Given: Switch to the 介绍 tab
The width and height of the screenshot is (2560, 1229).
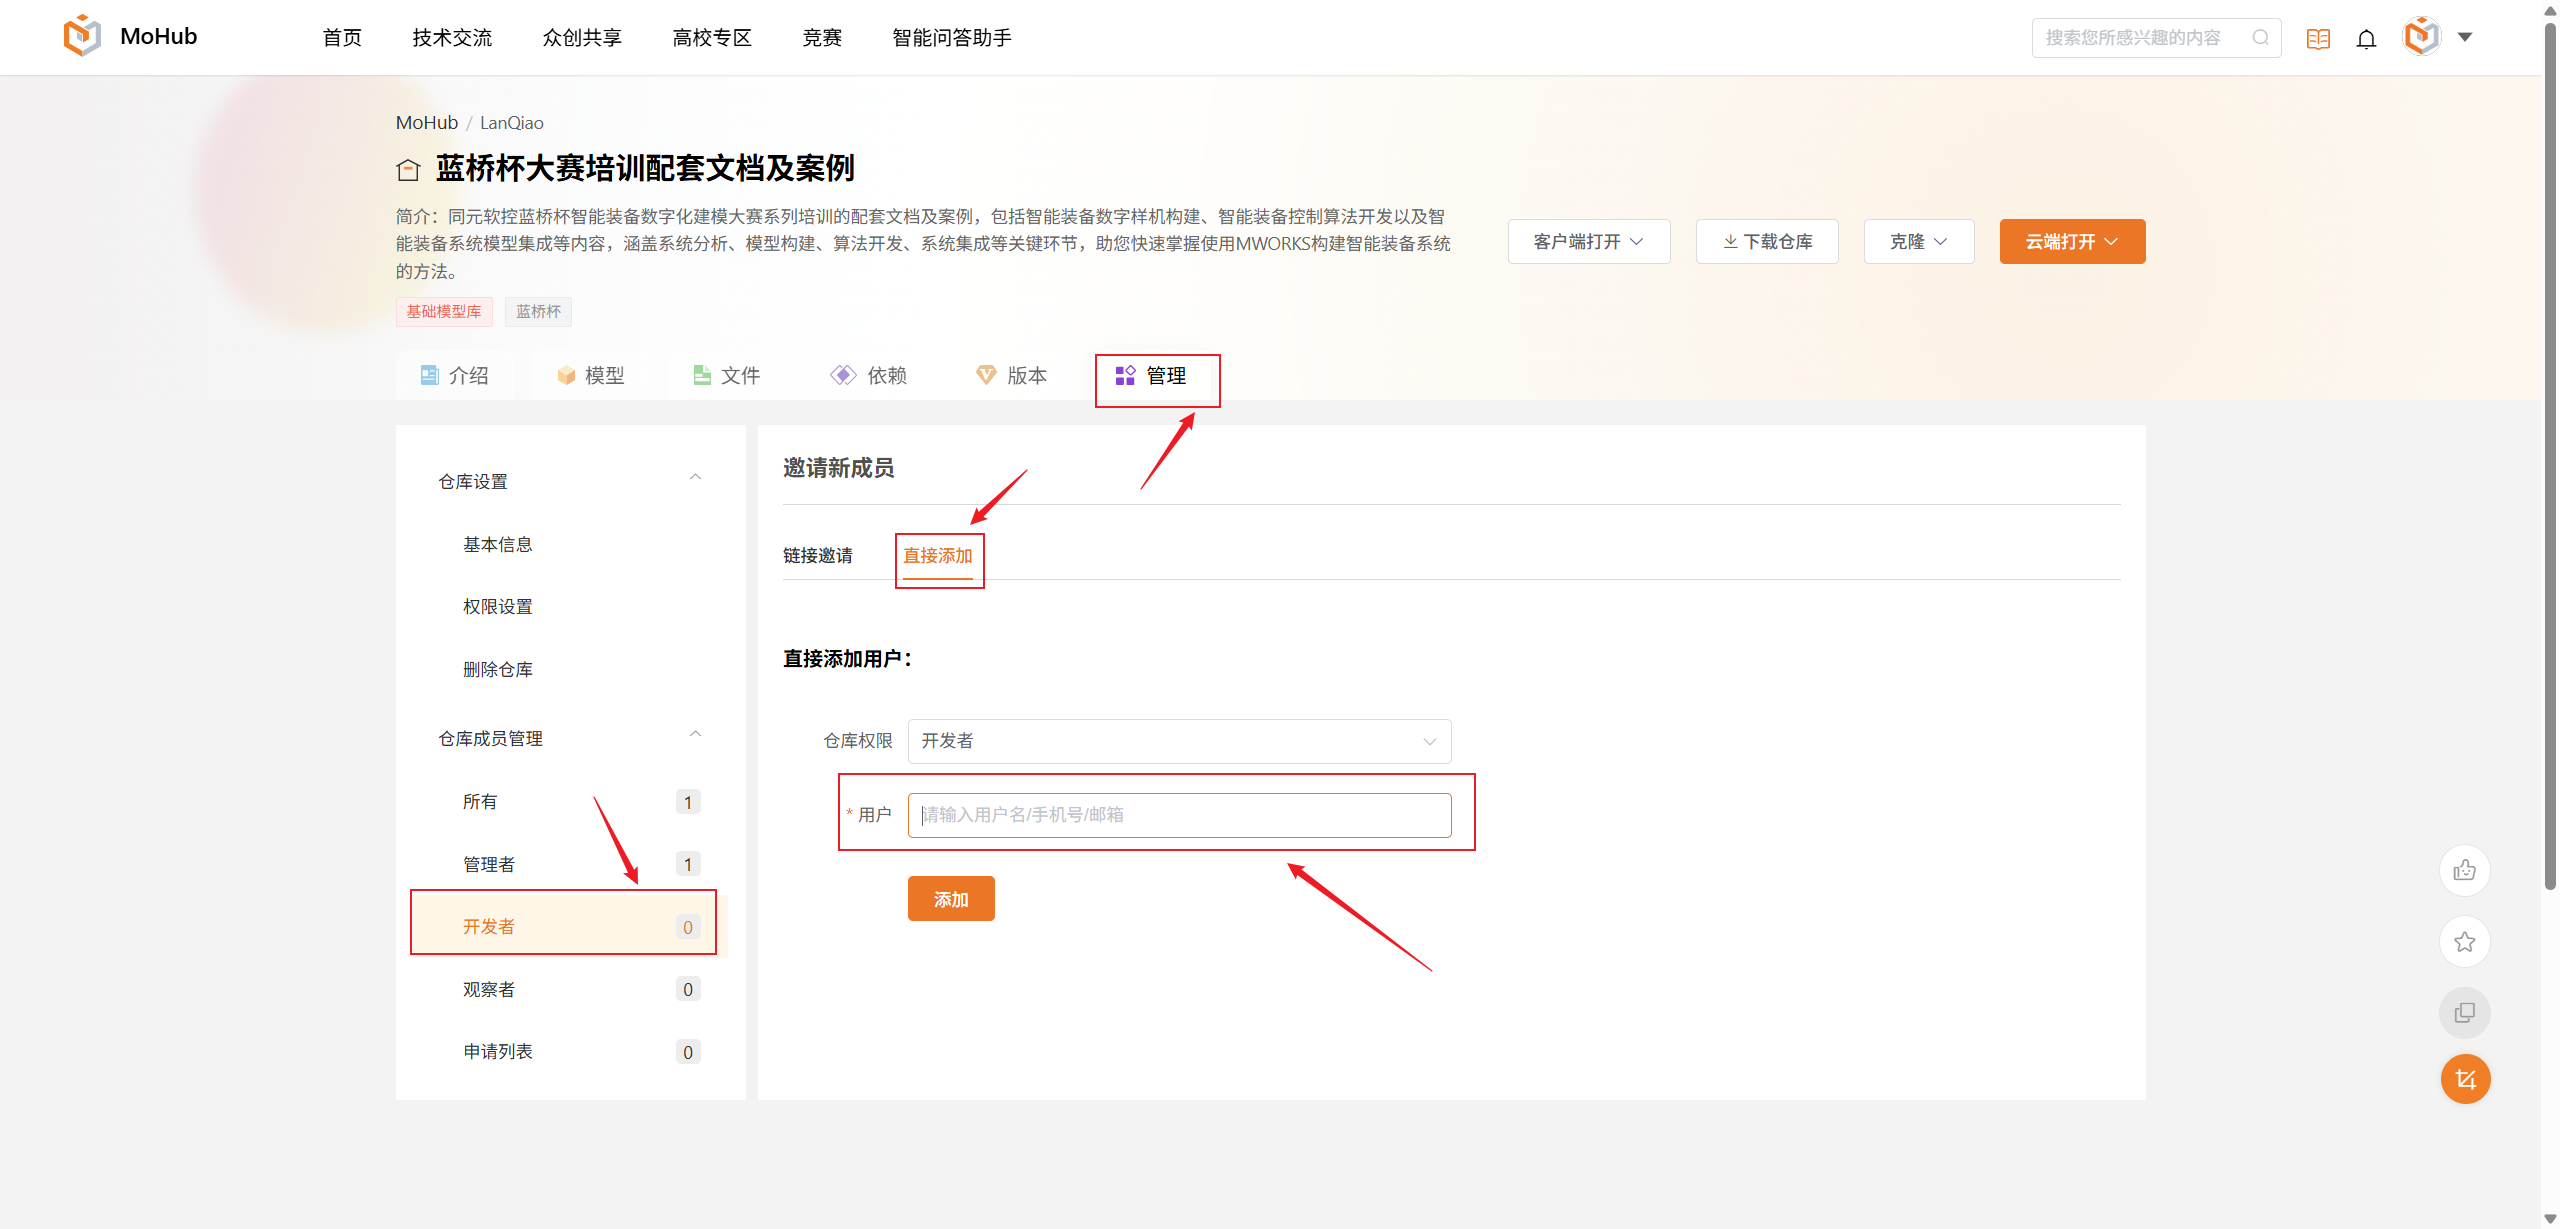Looking at the screenshot, I should pyautogui.click(x=455, y=375).
